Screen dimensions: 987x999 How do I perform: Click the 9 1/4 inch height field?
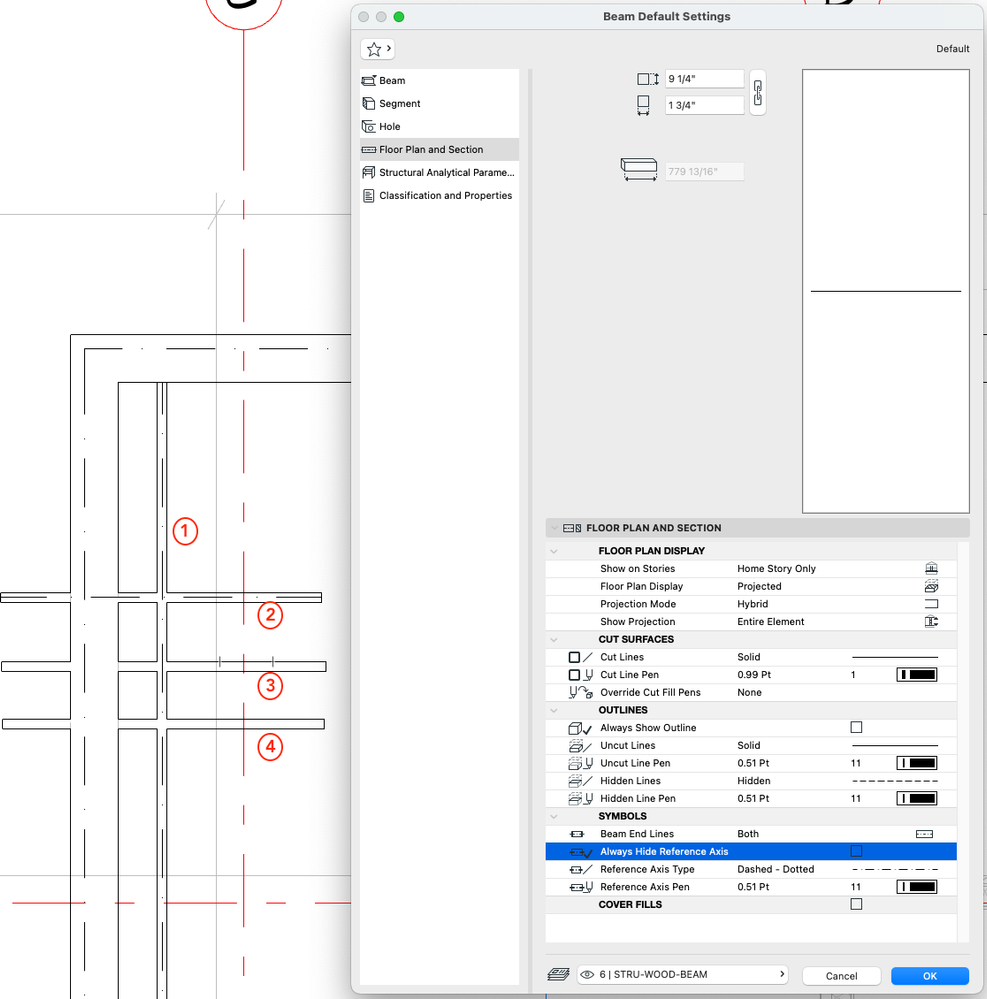pos(705,78)
